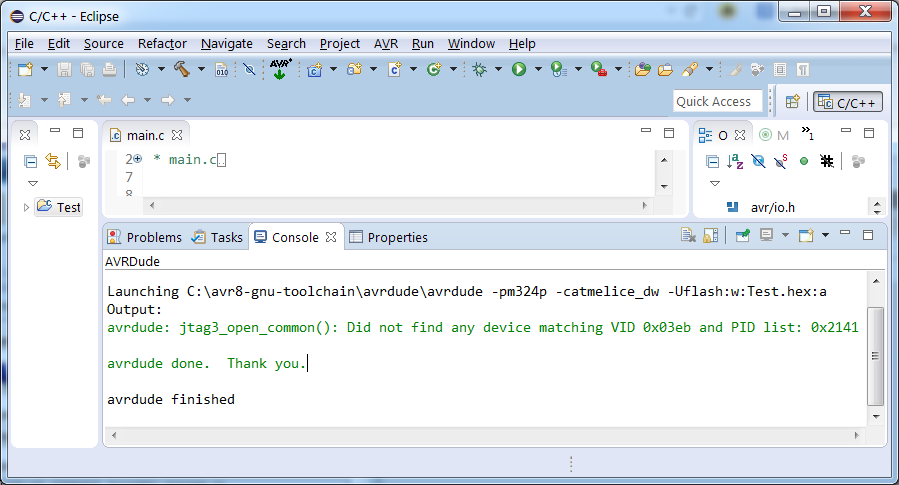Image resolution: width=899 pixels, height=485 pixels.
Task: Click the Display Selected Console icon
Action: 766,235
